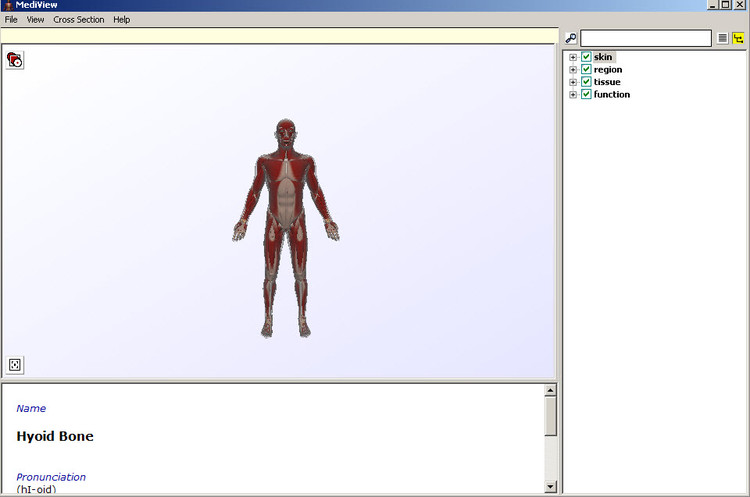Toggle the region checkbox
Viewport: 750px width, 497px height.
pos(587,70)
